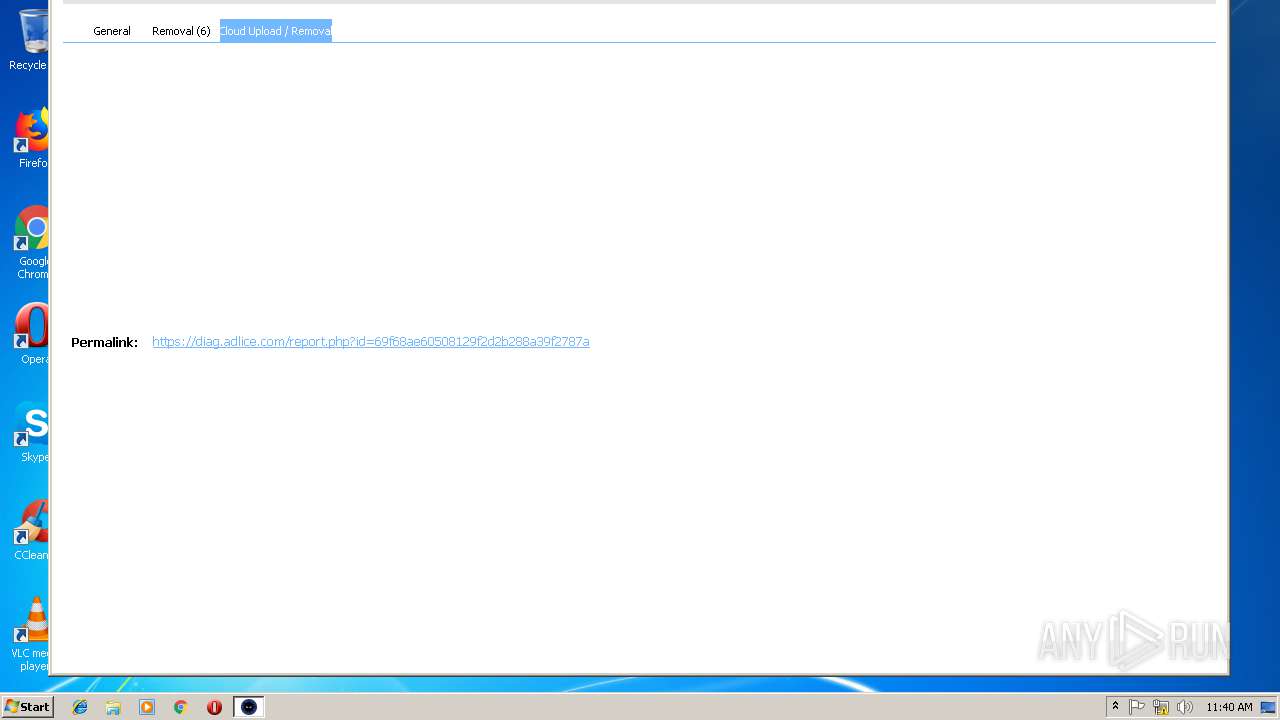Open Opera browser taskbar icon
The image size is (1280, 720).
click(214, 707)
